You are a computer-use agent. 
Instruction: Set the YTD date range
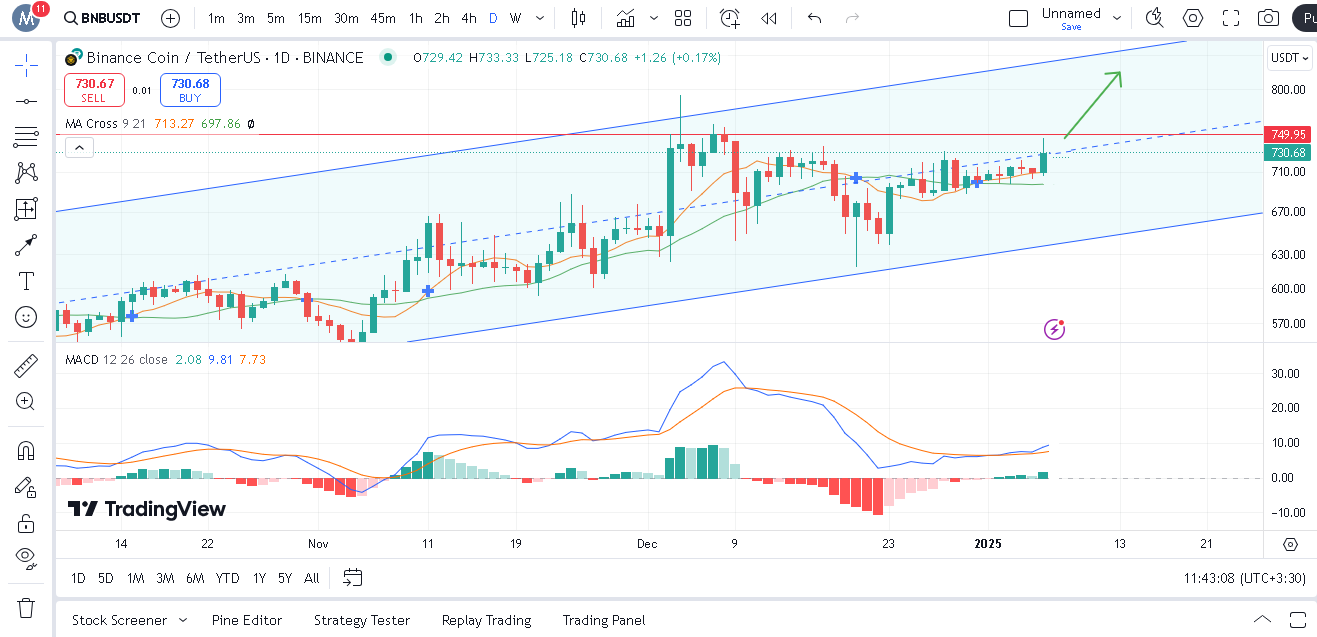point(228,578)
